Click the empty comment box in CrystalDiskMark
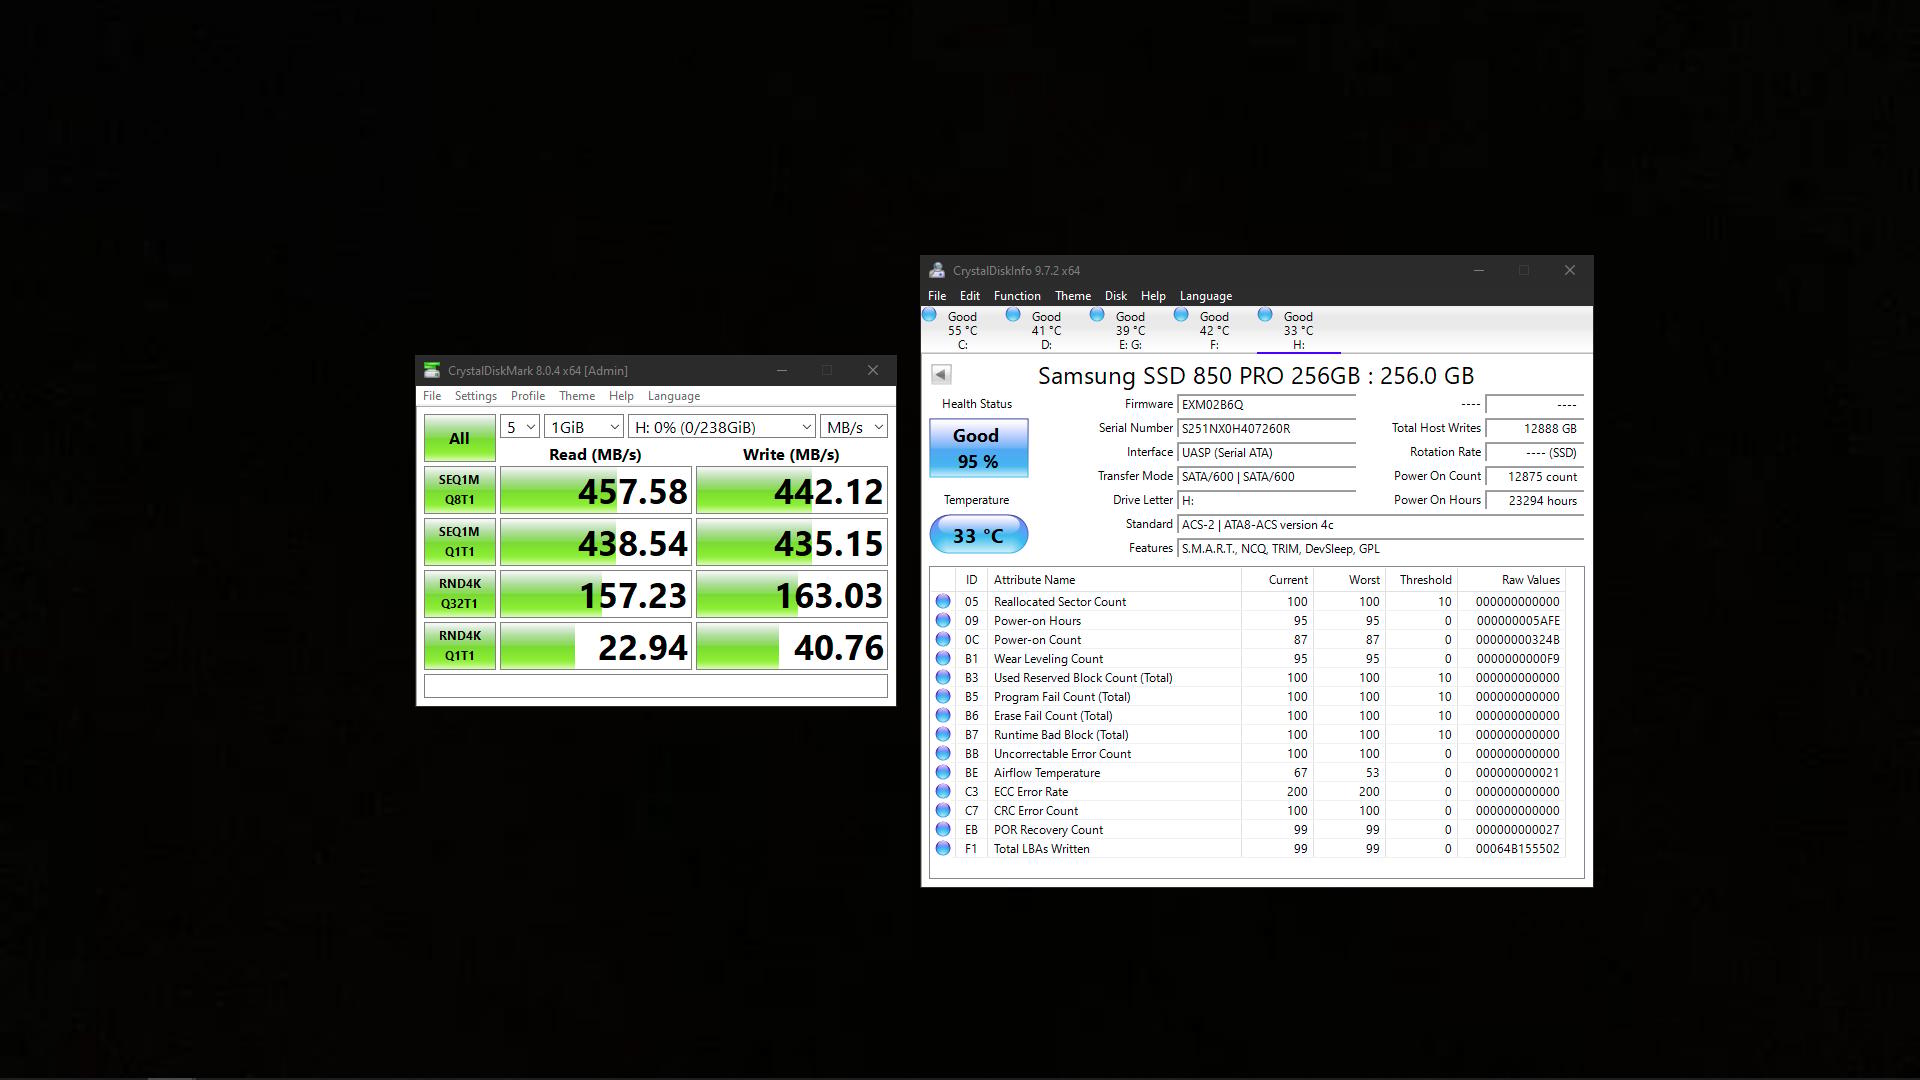 tap(656, 686)
